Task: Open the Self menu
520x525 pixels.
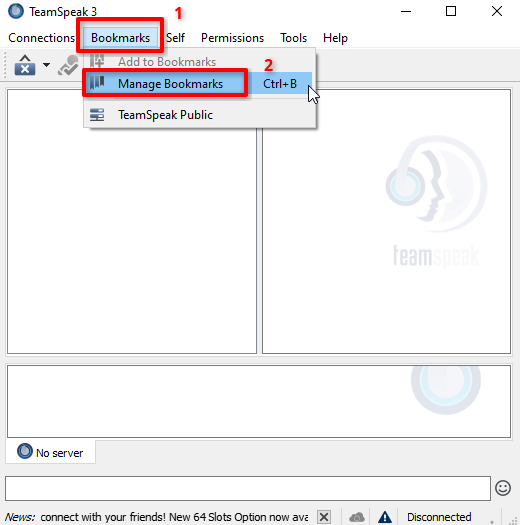Action: click(175, 38)
